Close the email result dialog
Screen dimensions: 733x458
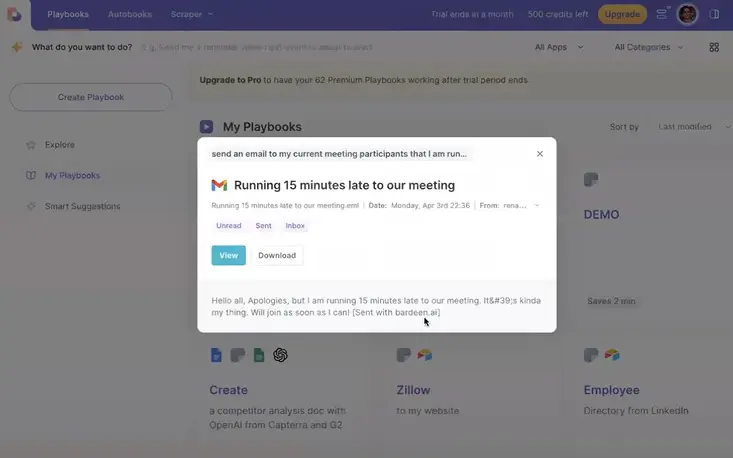point(540,154)
